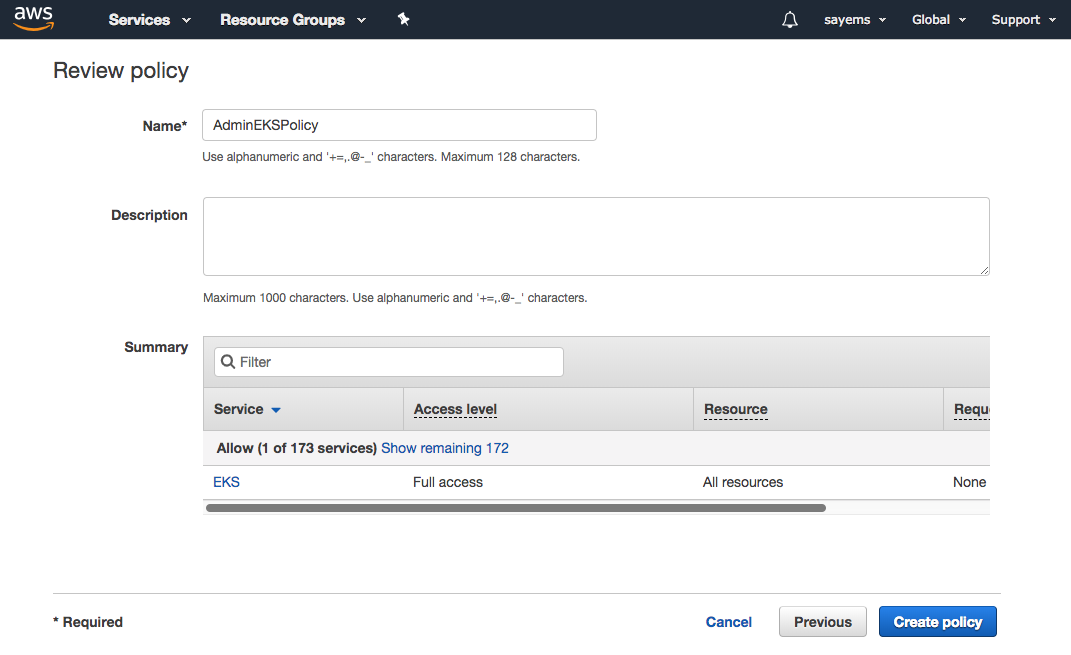1071x655 pixels.
Task: Click the Resource column header
Action: [736, 409]
